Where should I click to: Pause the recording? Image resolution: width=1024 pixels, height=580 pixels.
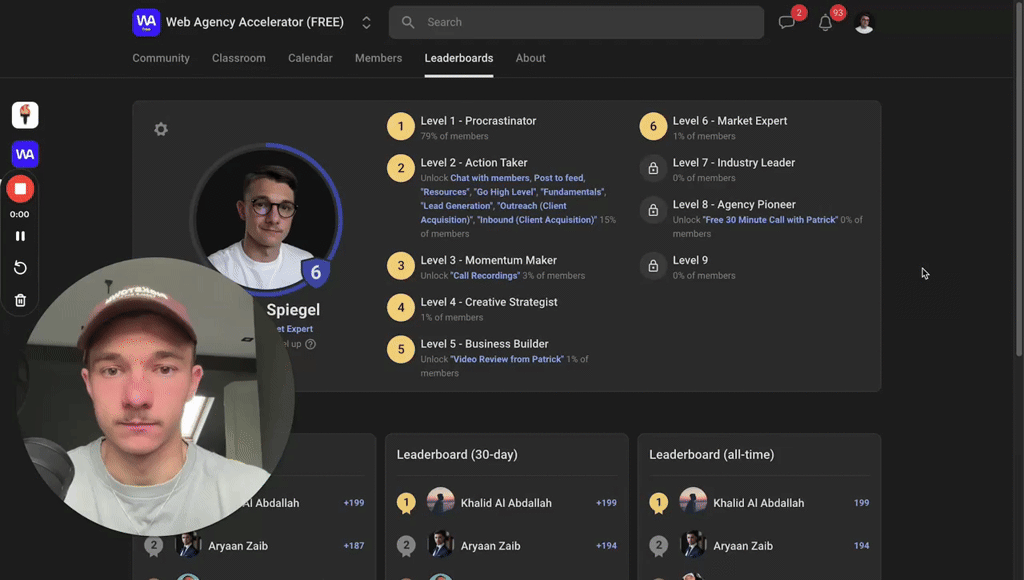pos(20,236)
